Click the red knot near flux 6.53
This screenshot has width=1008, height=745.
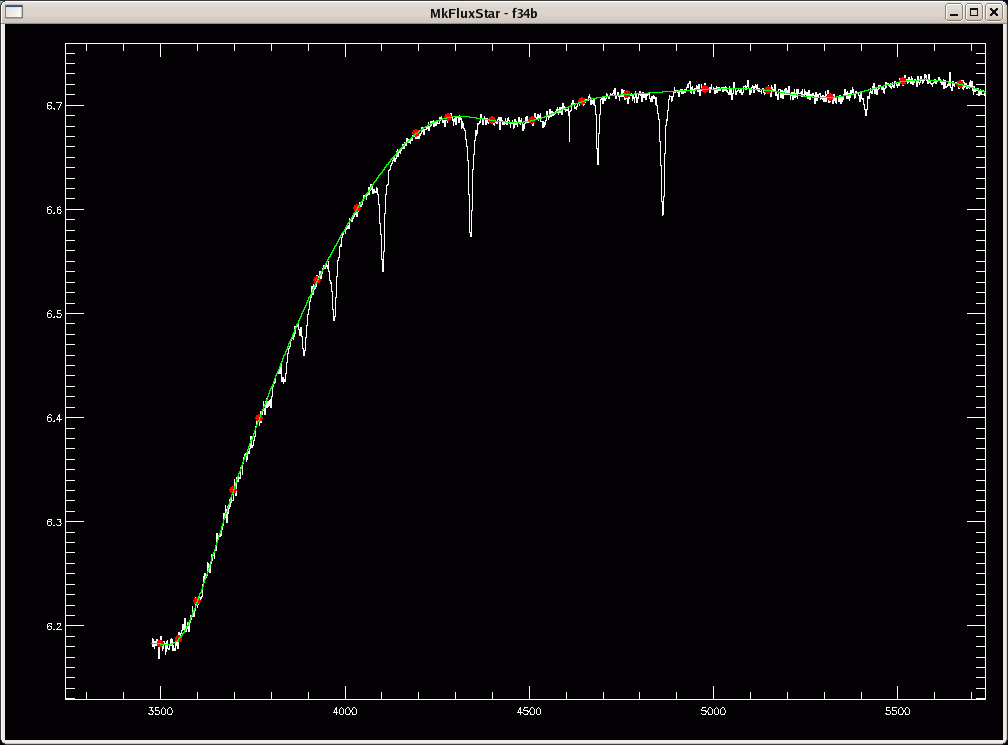[x=316, y=280]
